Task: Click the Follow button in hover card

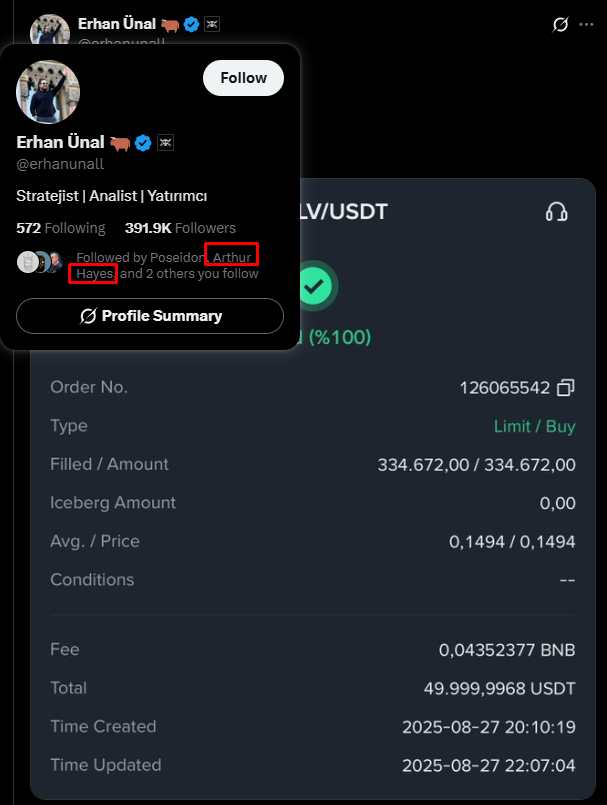Action: point(243,78)
